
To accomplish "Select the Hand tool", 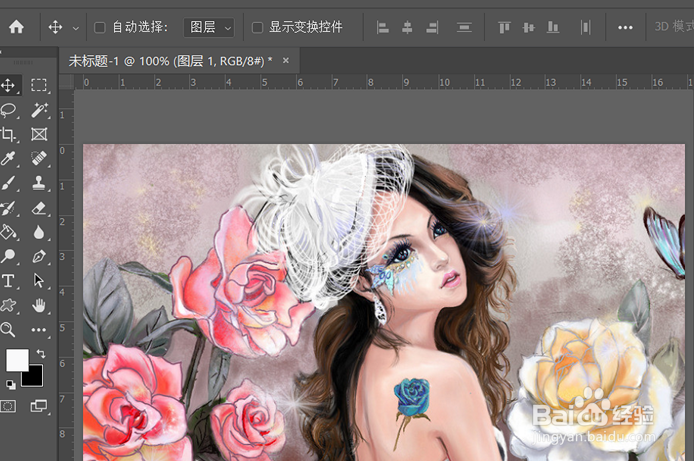I will 39,305.
